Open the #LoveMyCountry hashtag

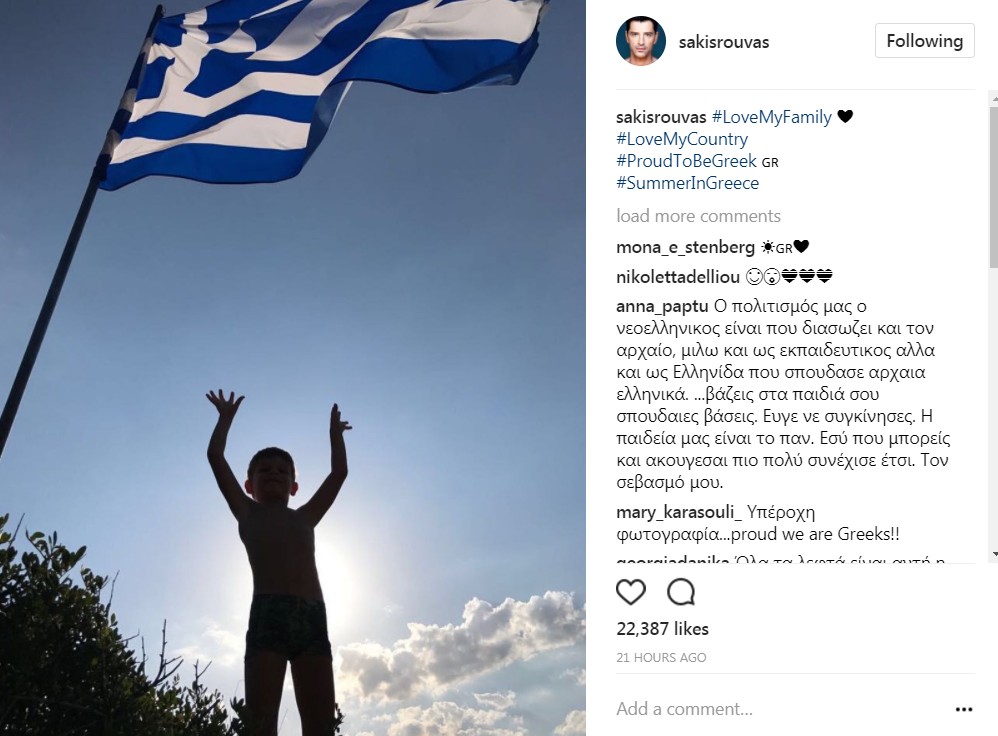coord(682,139)
